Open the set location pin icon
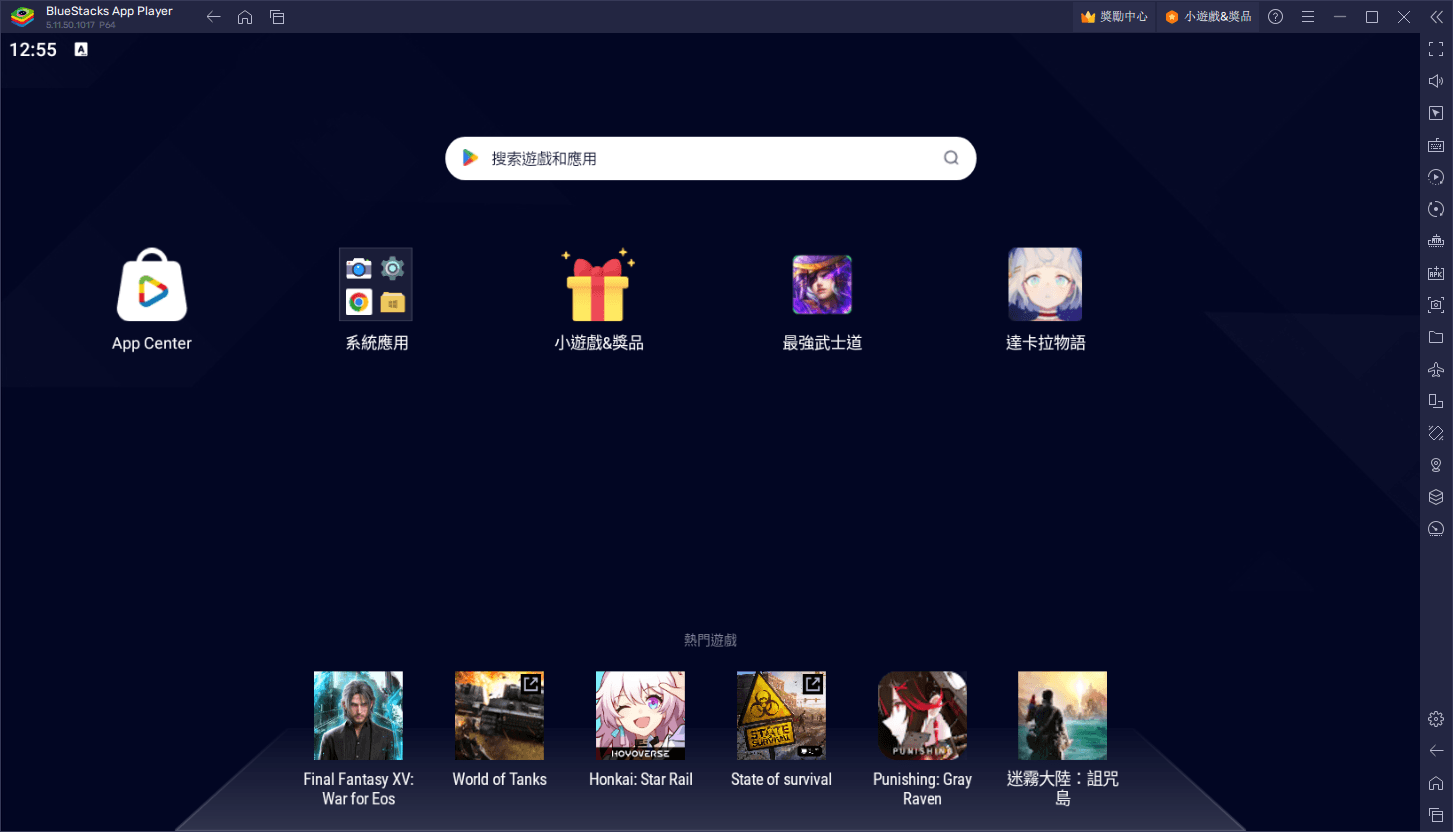Image resolution: width=1453 pixels, height=832 pixels. point(1436,465)
